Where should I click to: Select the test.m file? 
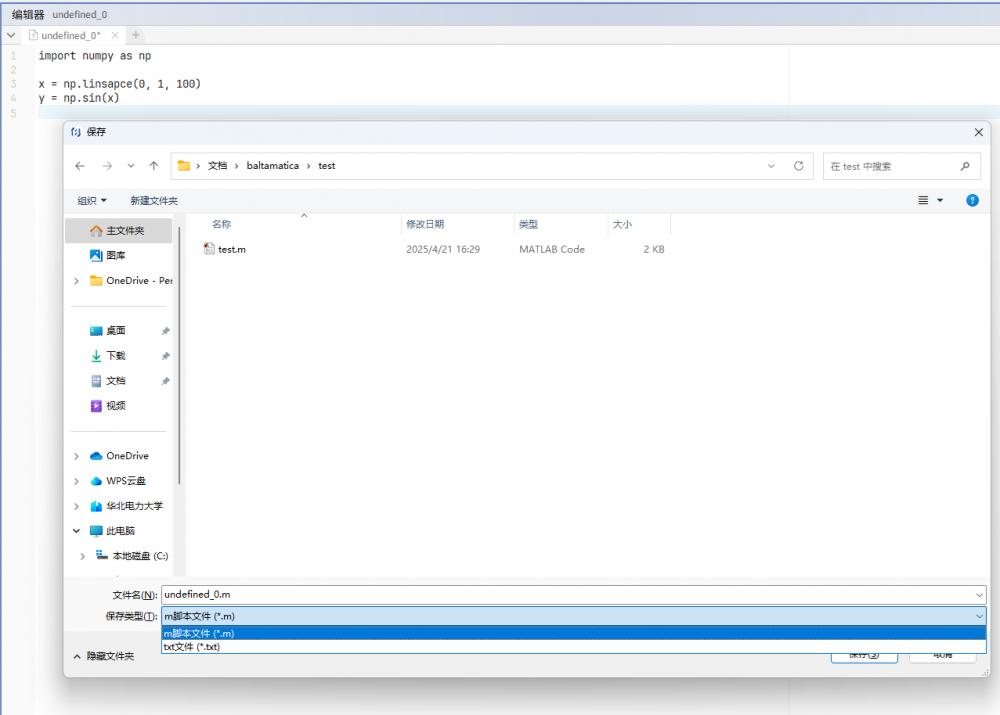(231, 249)
